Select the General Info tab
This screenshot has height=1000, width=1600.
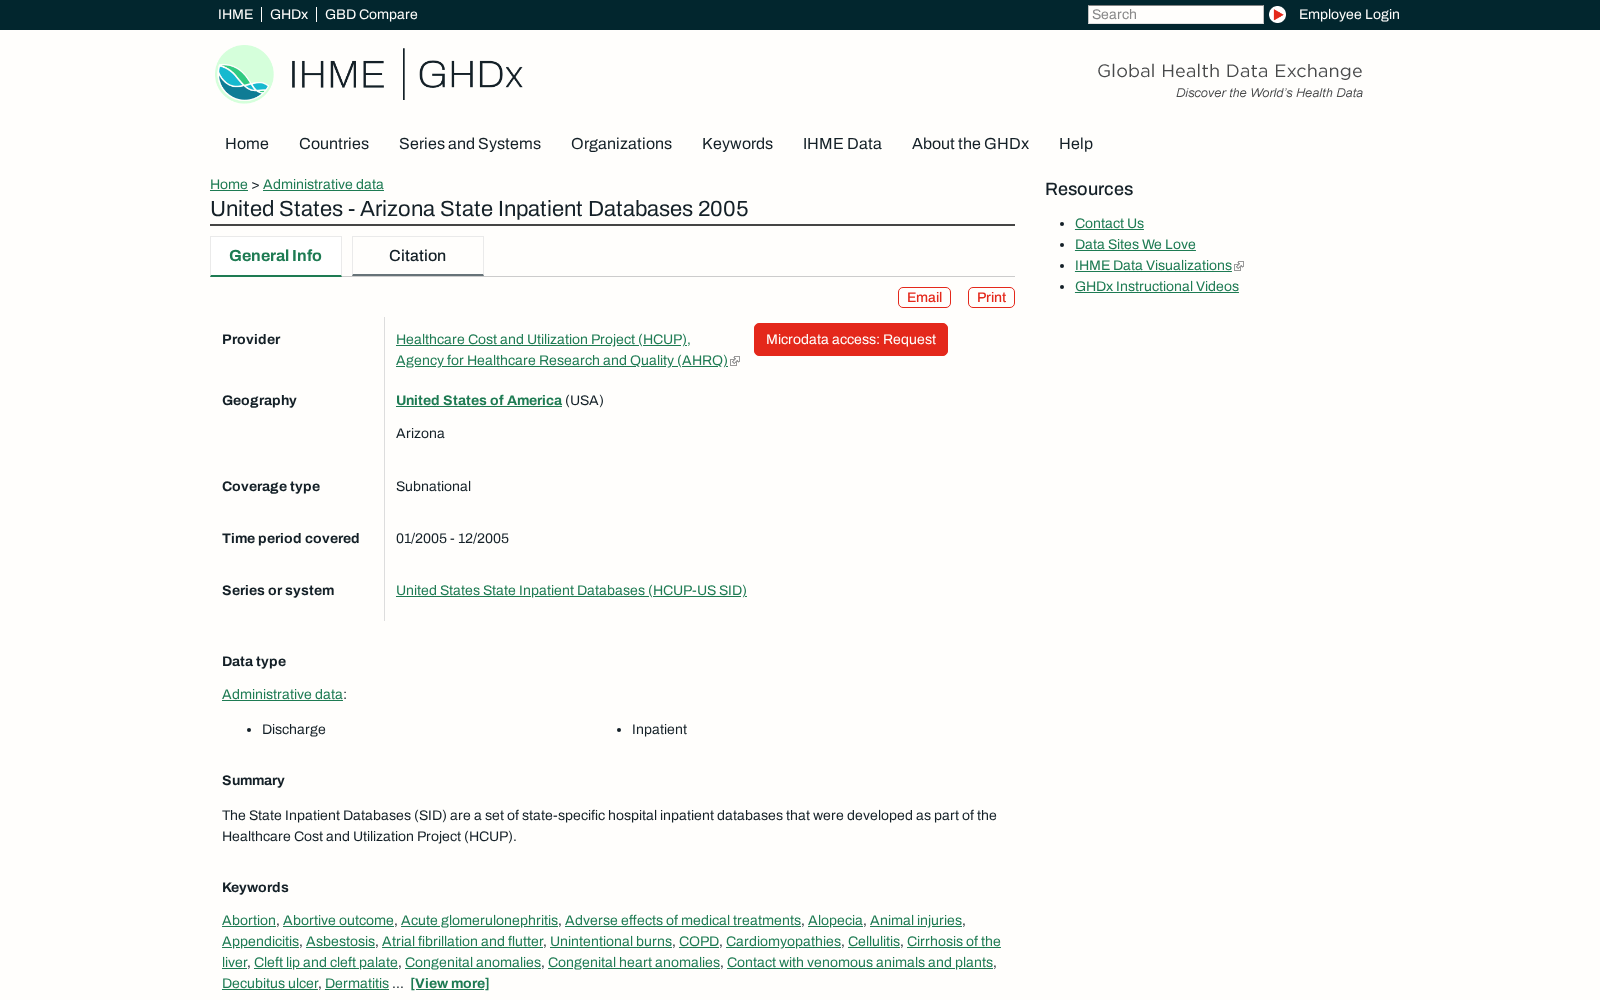coord(276,256)
